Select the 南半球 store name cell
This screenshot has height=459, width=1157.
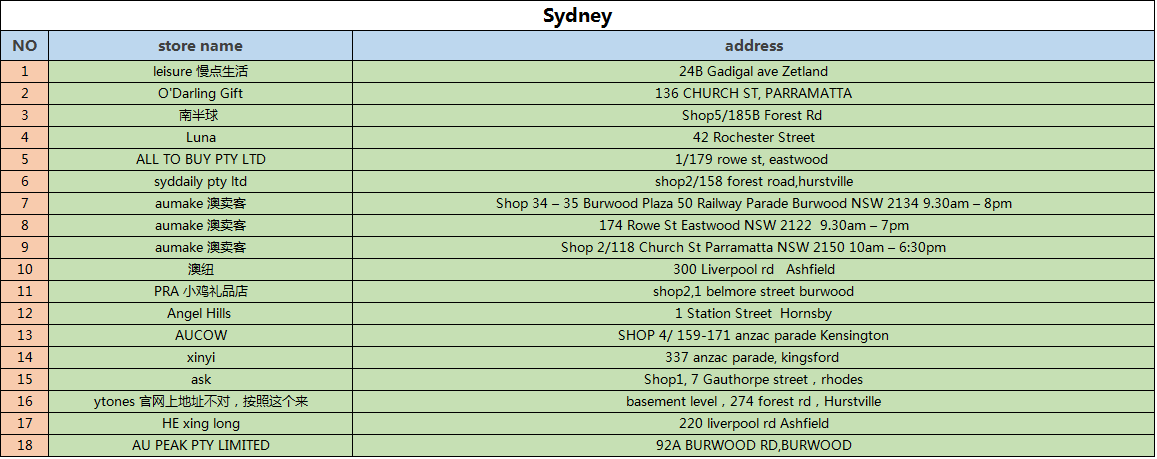pyautogui.click(x=200, y=116)
